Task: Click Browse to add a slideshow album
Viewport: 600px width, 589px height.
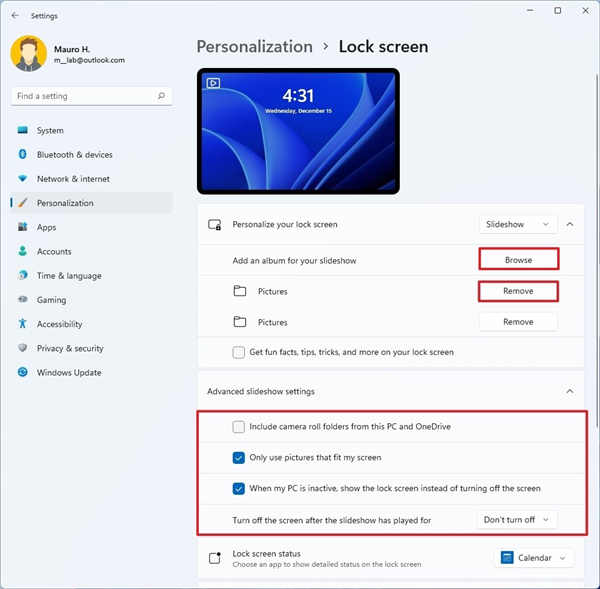Action: pyautogui.click(x=518, y=260)
